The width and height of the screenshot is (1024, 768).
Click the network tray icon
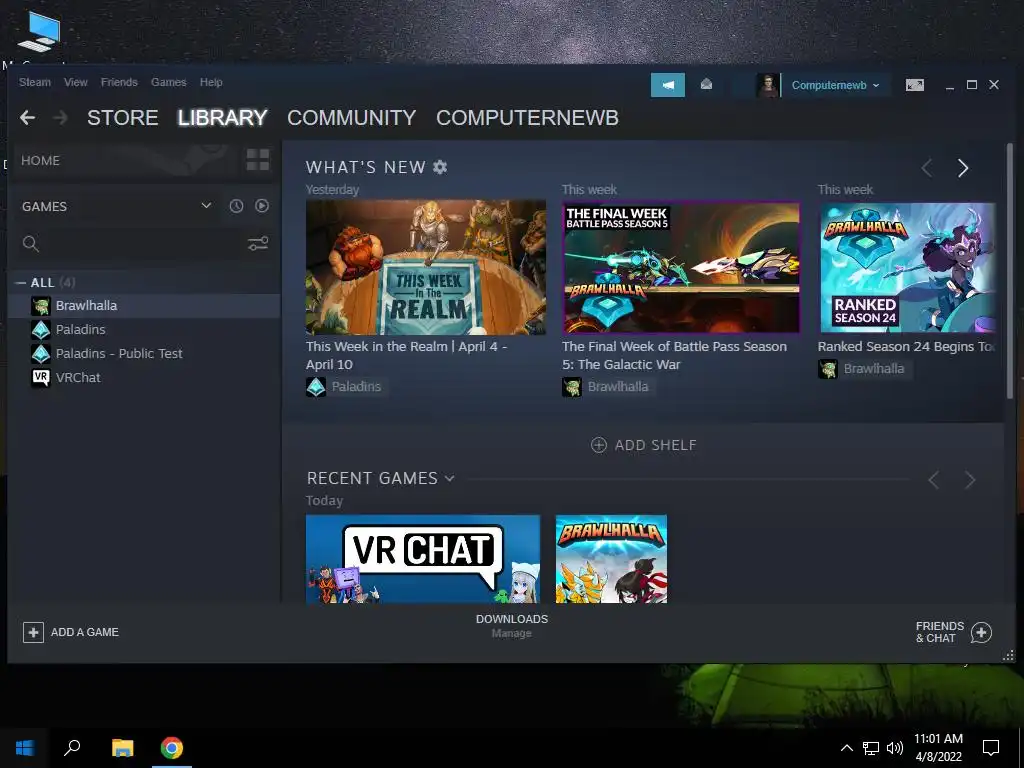pos(871,748)
